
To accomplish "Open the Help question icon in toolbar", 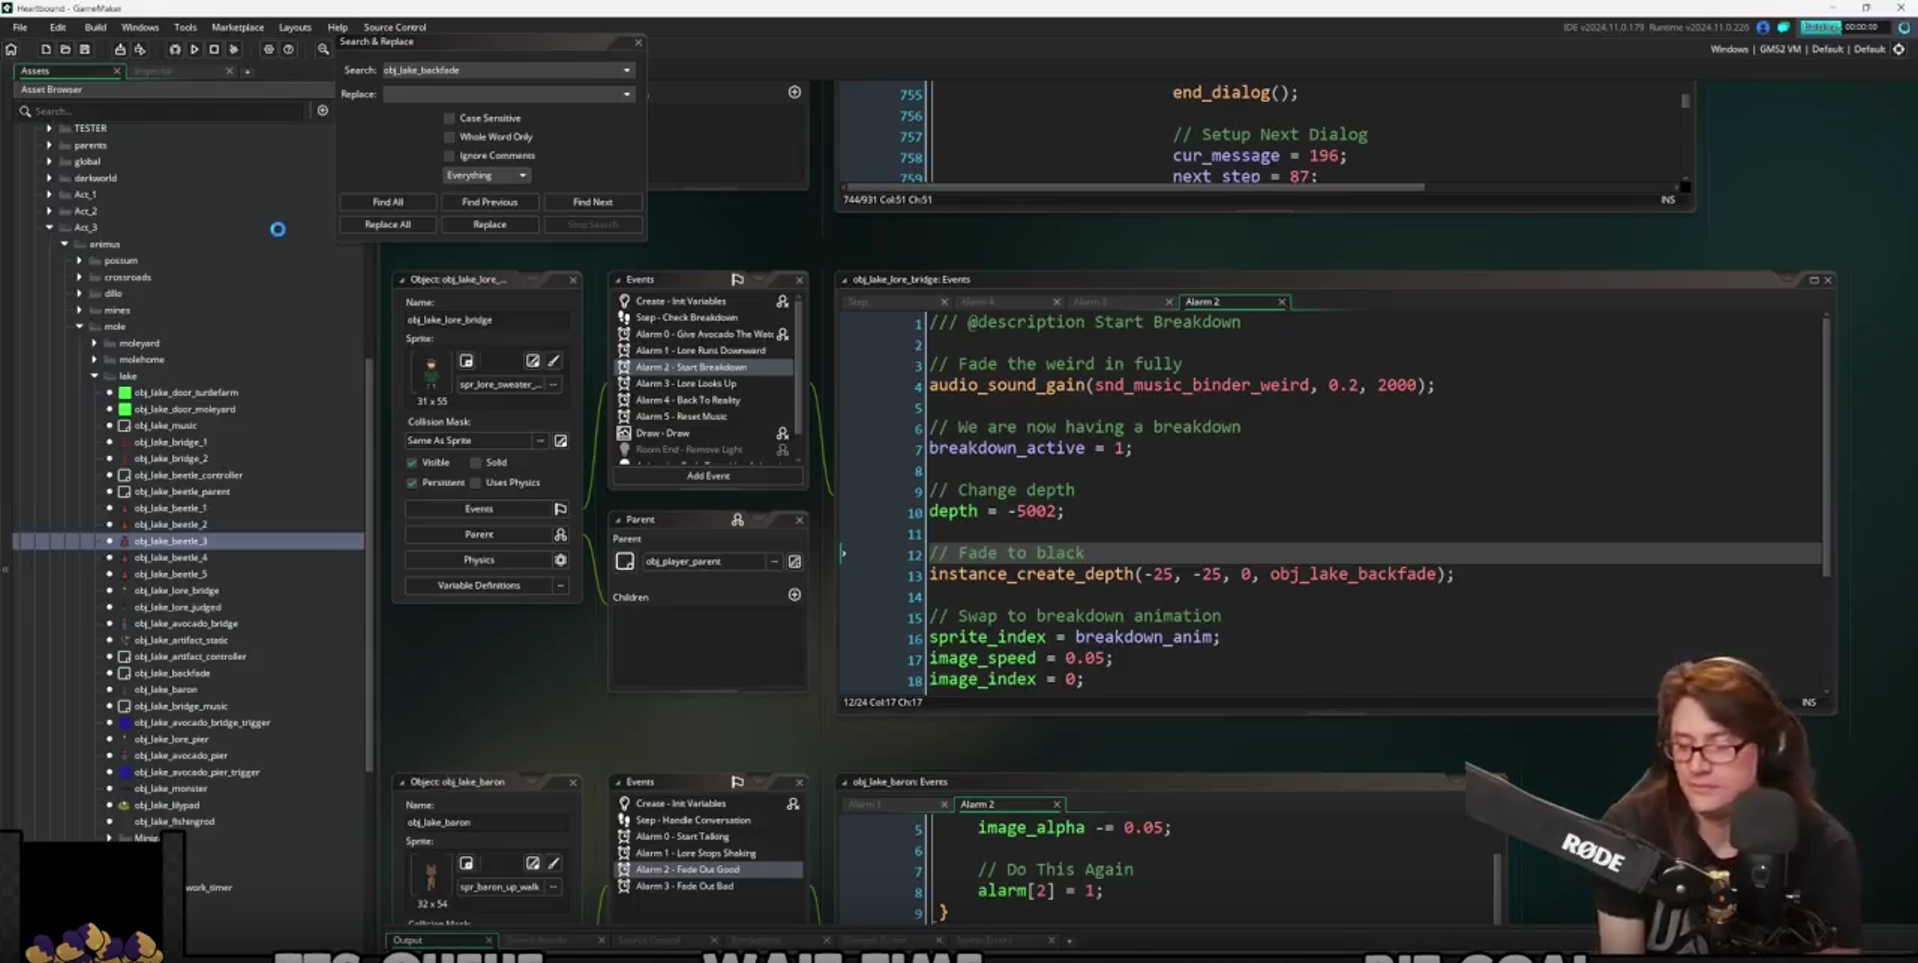I will point(288,49).
